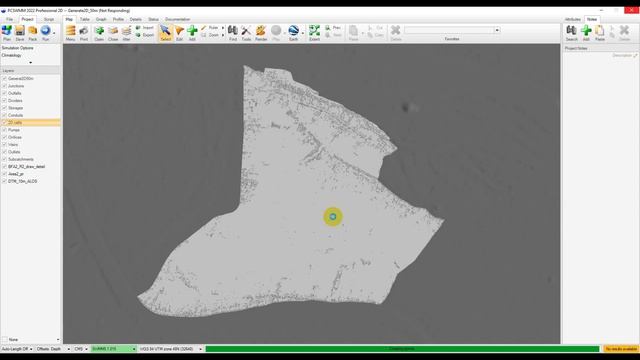Open the Favorites combo box dropdown
Image resolution: width=640 pixels, height=360 pixels.
pyautogui.click(x=497, y=30)
